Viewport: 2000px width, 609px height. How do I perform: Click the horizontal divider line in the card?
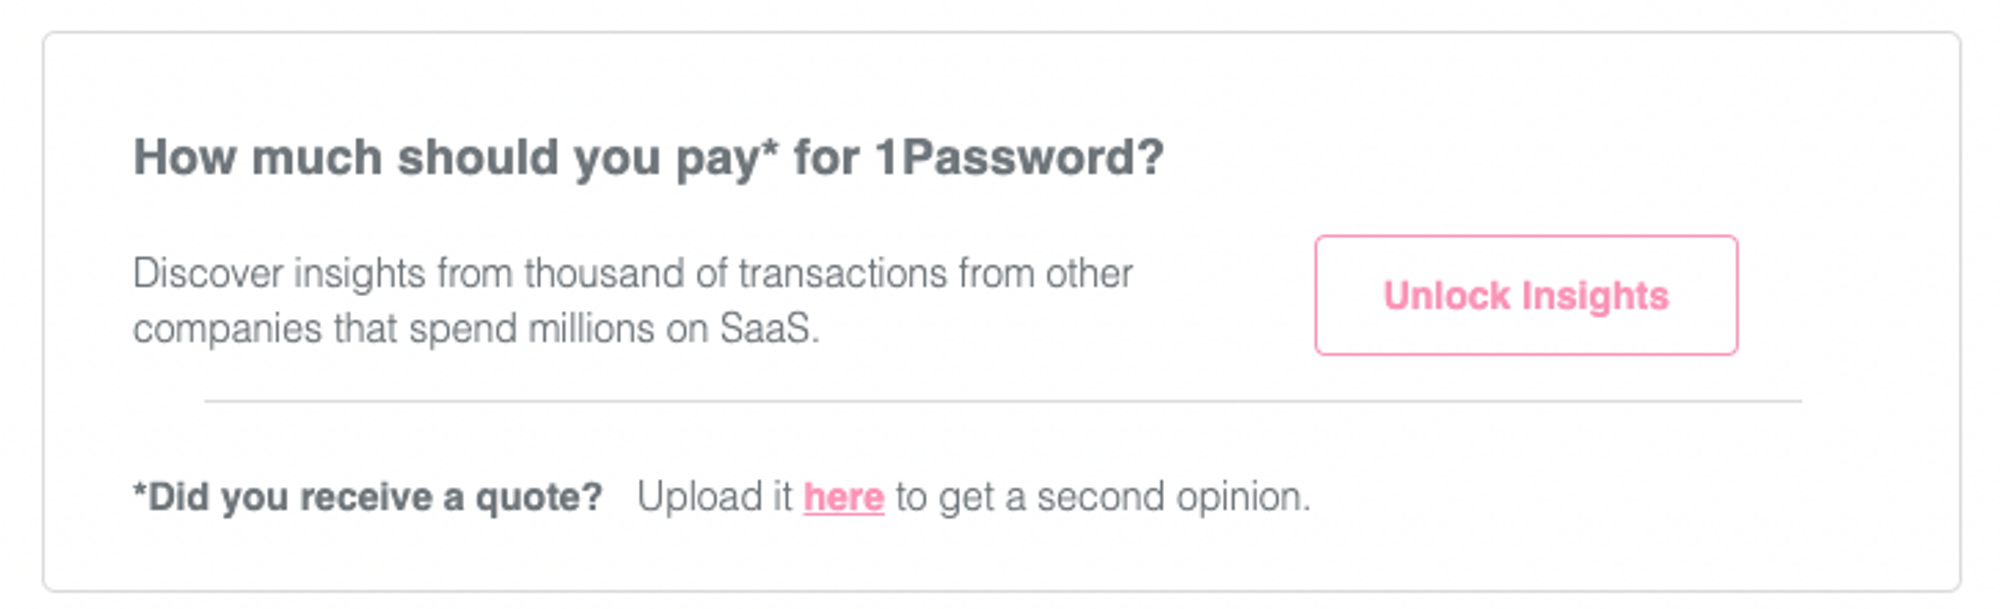point(1002,401)
